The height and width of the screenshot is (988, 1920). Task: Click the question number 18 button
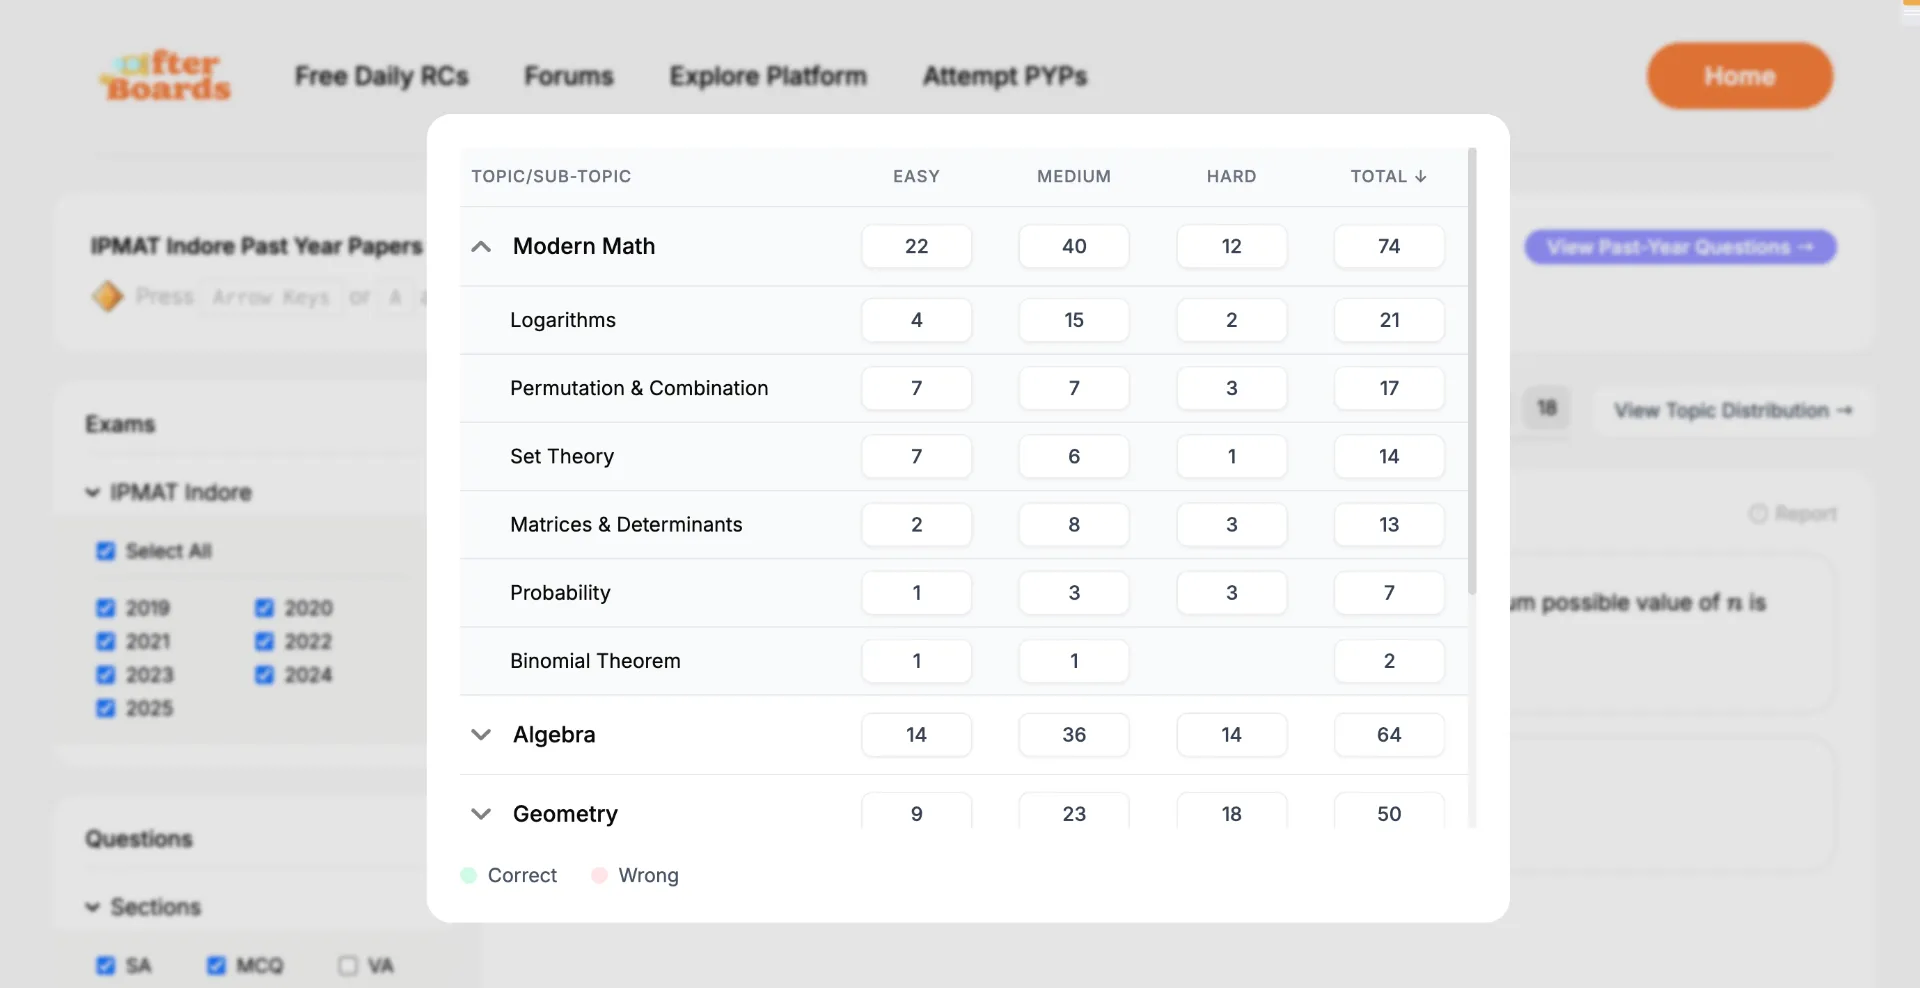tap(1547, 408)
